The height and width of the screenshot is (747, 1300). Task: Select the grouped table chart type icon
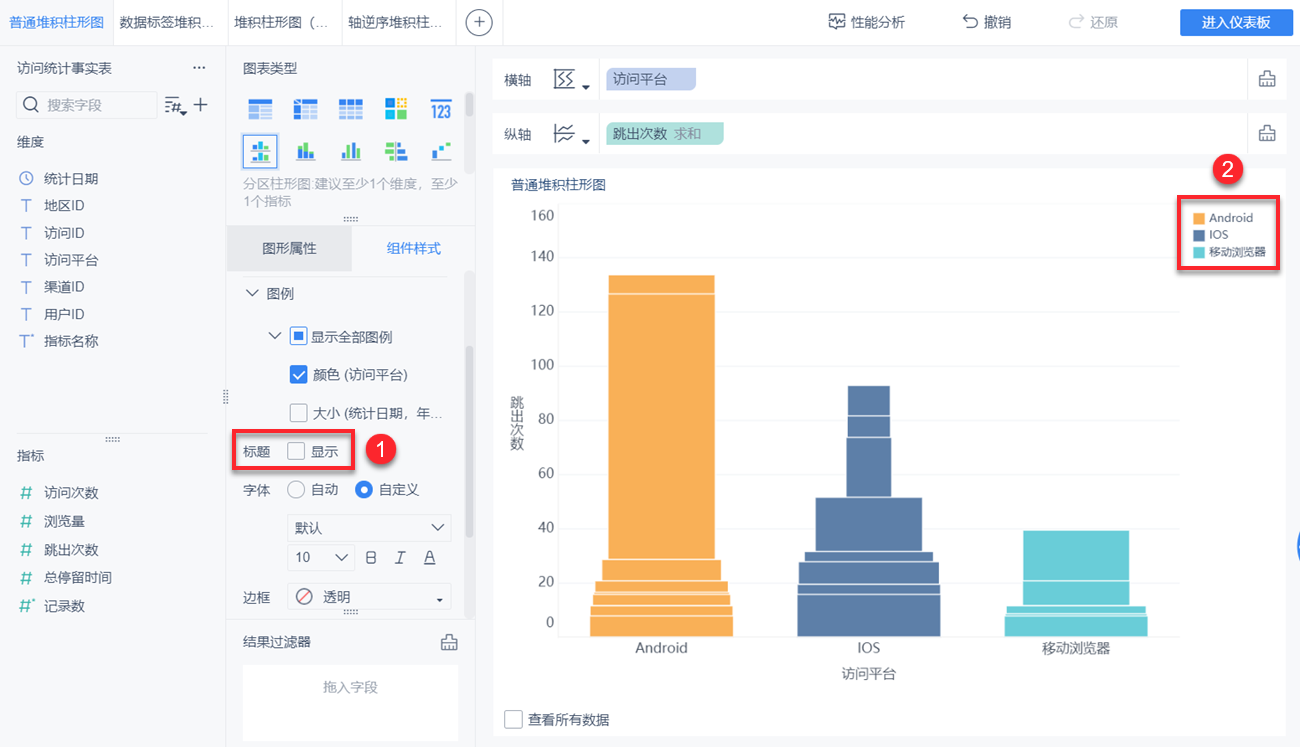click(x=260, y=109)
